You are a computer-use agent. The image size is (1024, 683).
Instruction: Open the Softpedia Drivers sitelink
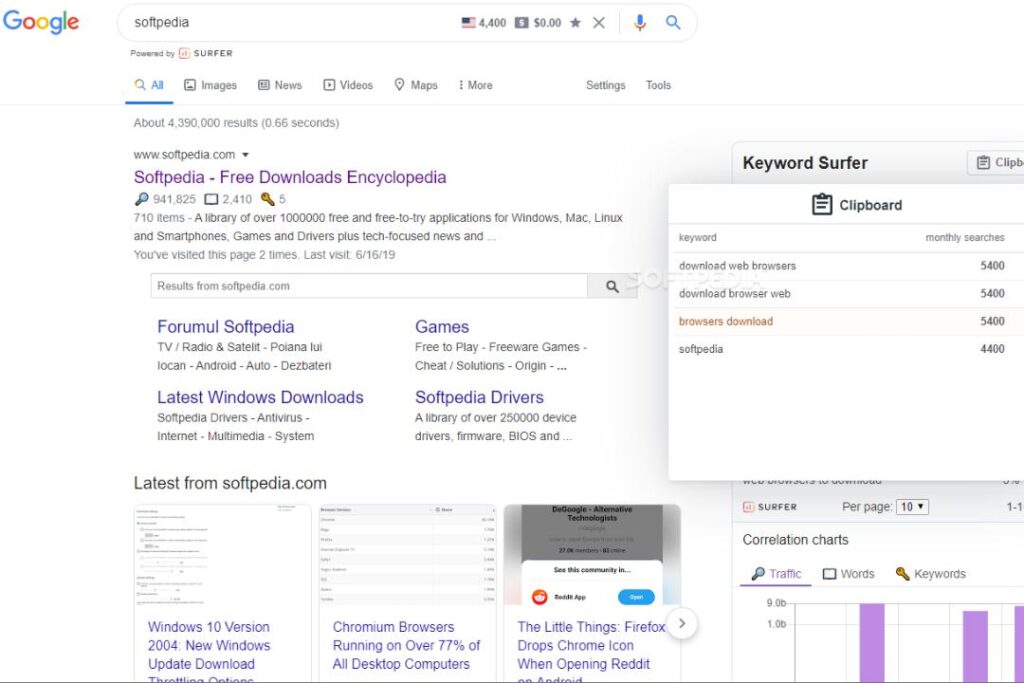(x=479, y=397)
